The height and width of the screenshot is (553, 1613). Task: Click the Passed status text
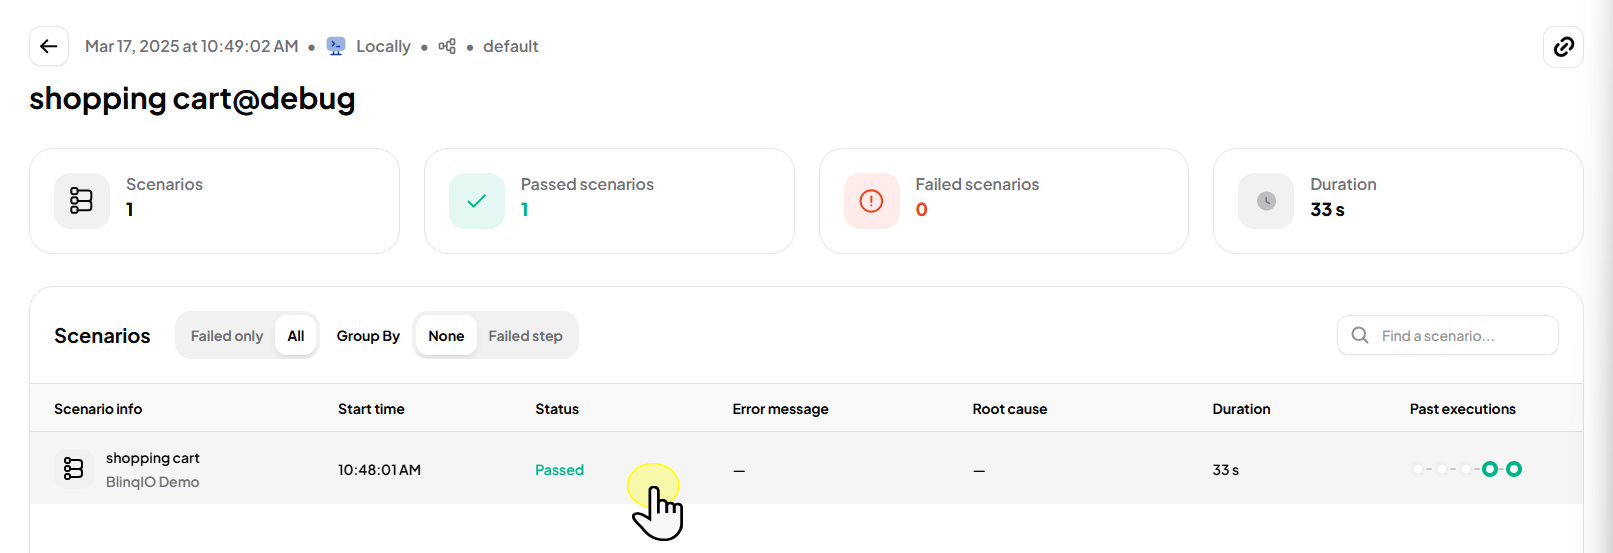pos(559,470)
